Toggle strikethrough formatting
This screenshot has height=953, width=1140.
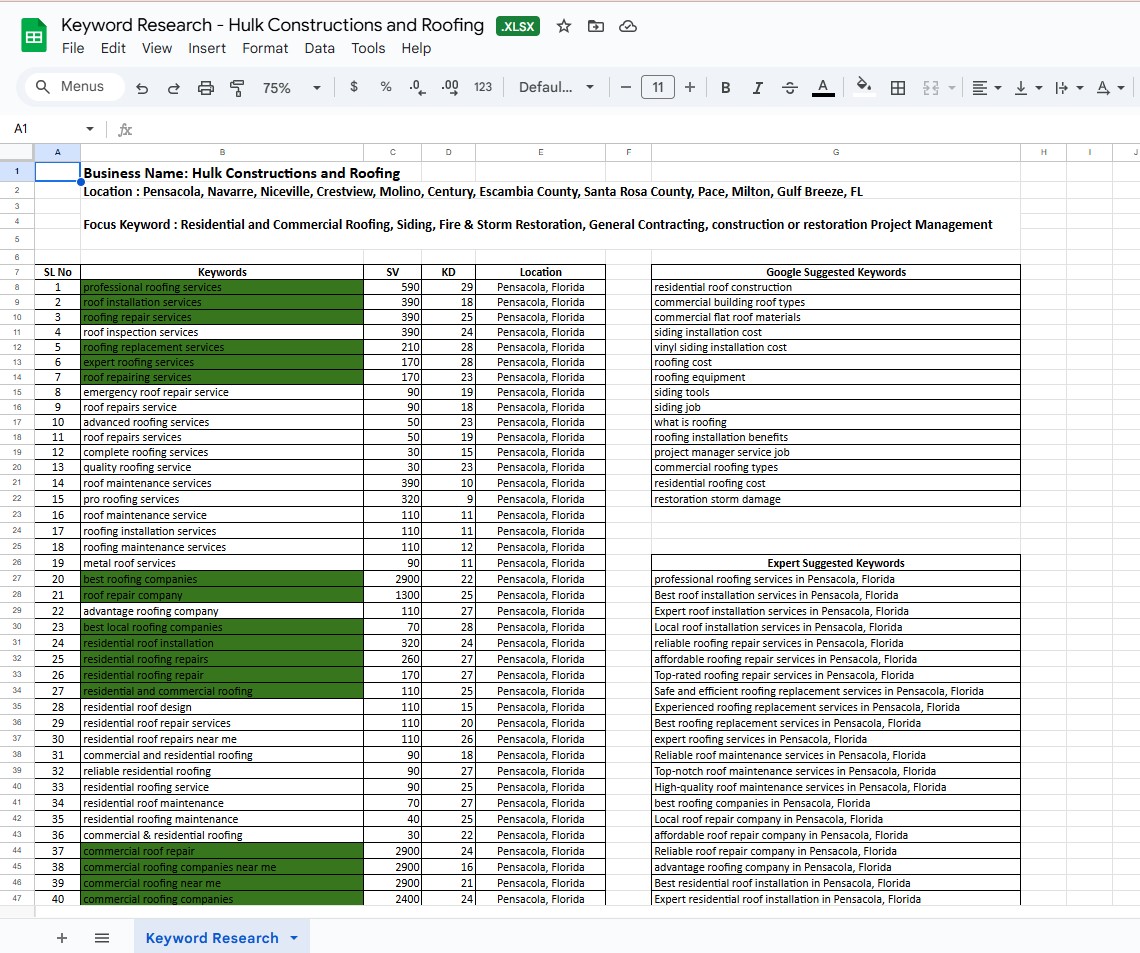click(790, 88)
